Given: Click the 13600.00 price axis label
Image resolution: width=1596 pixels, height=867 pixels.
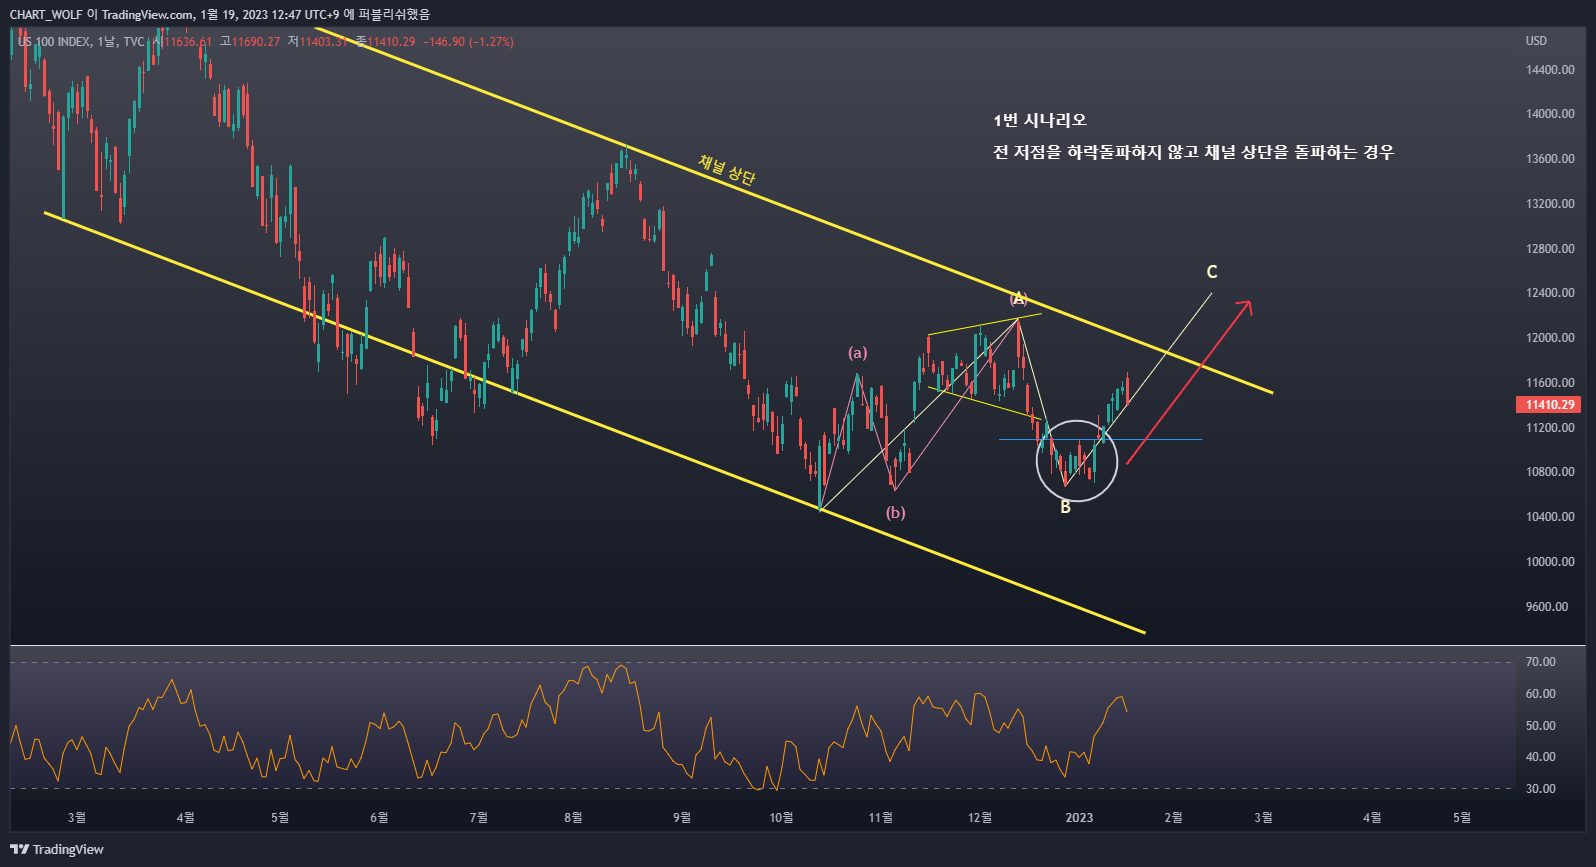Looking at the screenshot, I should (1550, 159).
